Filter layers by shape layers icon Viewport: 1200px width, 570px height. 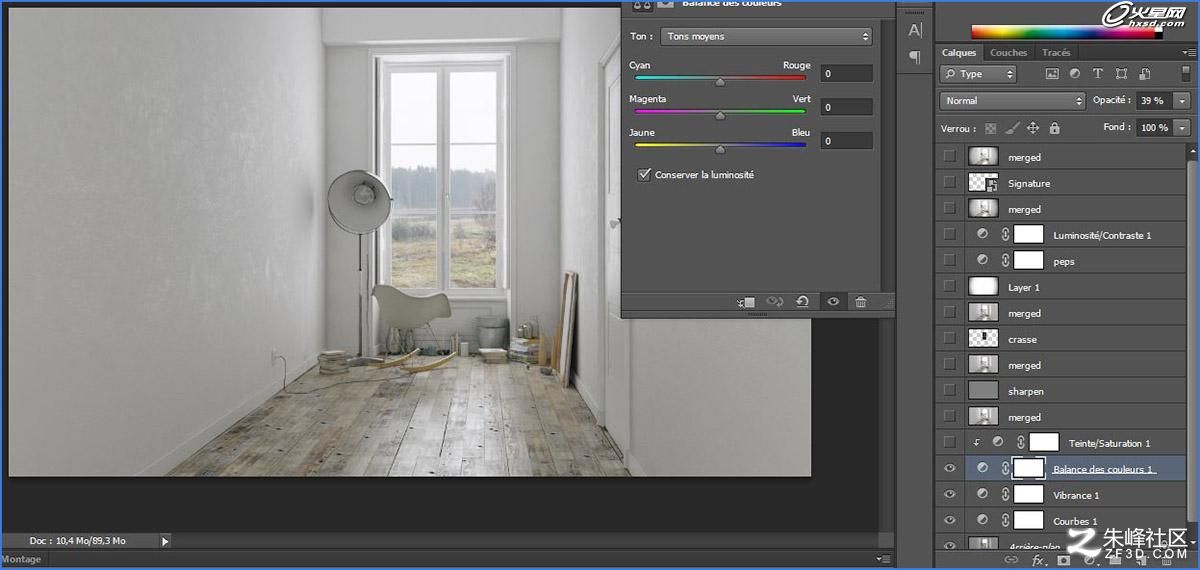[1121, 73]
